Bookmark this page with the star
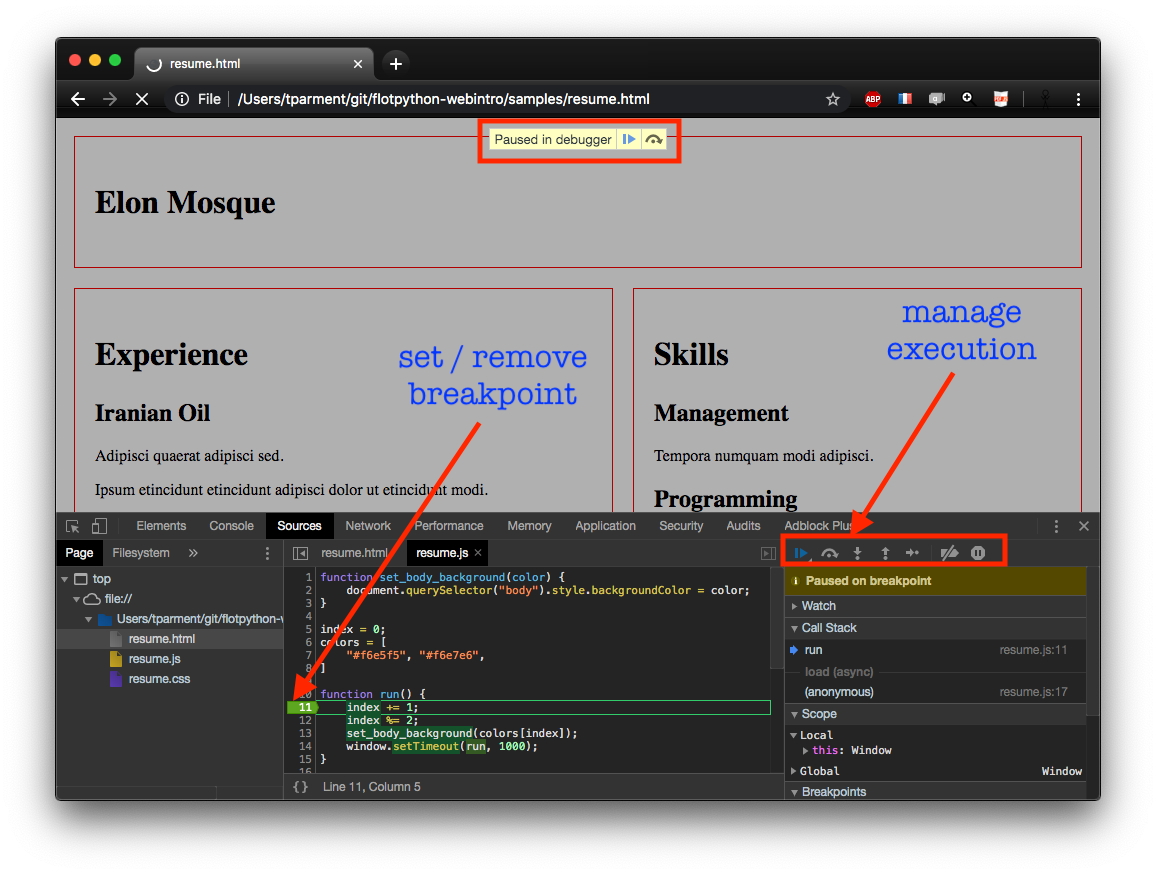 coord(832,99)
